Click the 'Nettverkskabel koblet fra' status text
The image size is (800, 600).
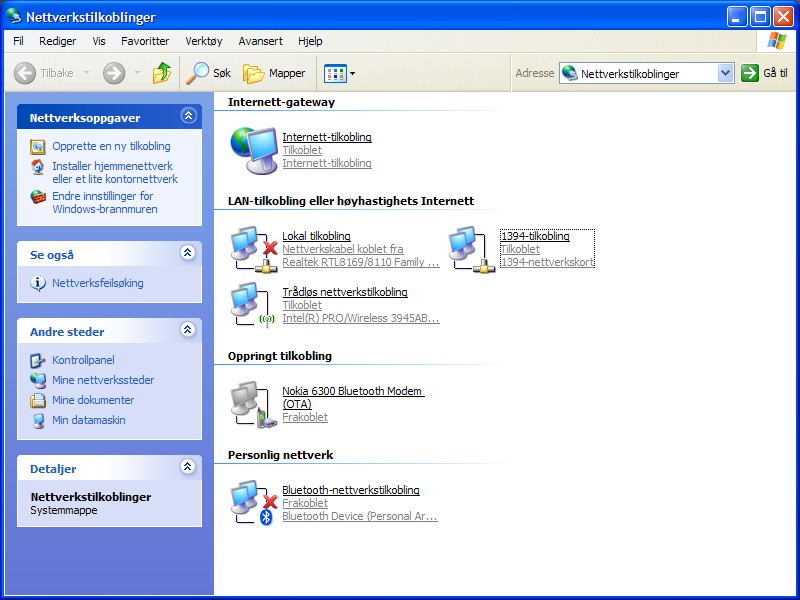[343, 249]
